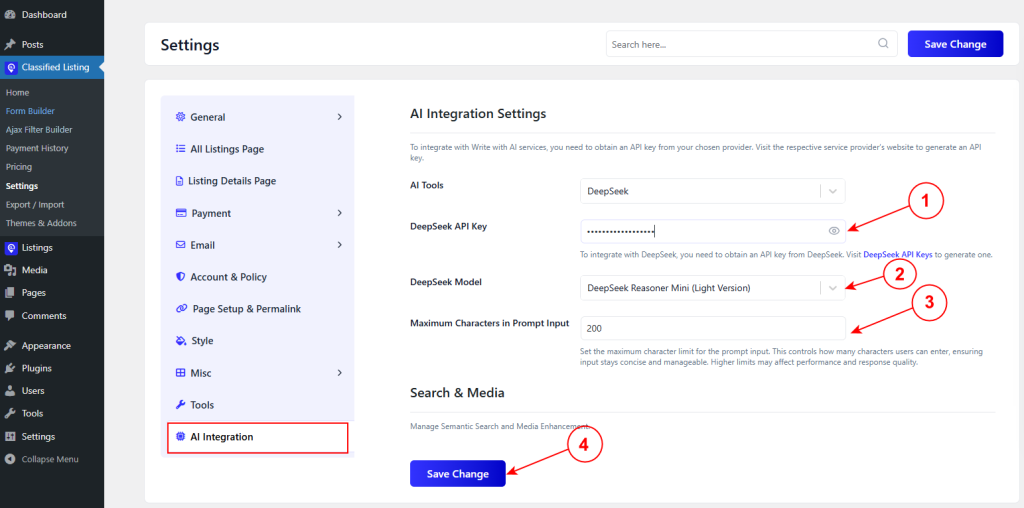Open Themes & Addons submenu item
Screen dimensions: 1024x508
[x=41, y=223]
